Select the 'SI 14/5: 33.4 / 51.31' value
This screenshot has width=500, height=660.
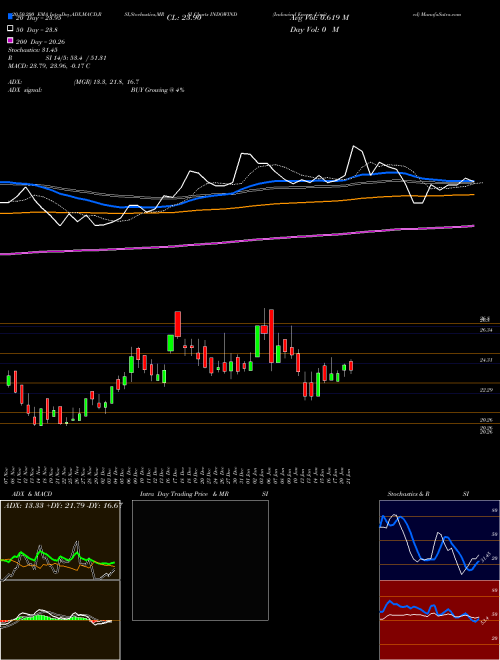pyautogui.click(x=76, y=58)
